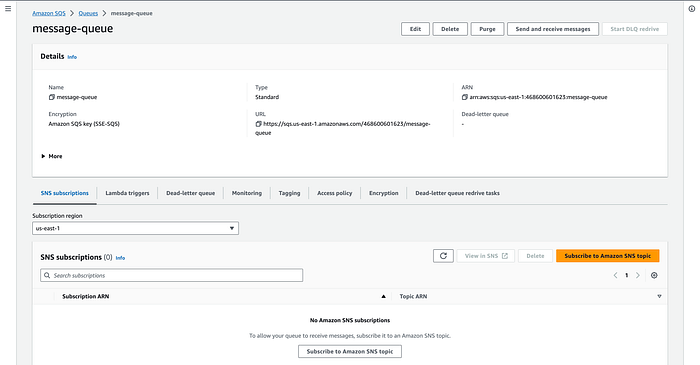Copy the queue ARN value
This screenshot has width=700, height=365.
465,97
